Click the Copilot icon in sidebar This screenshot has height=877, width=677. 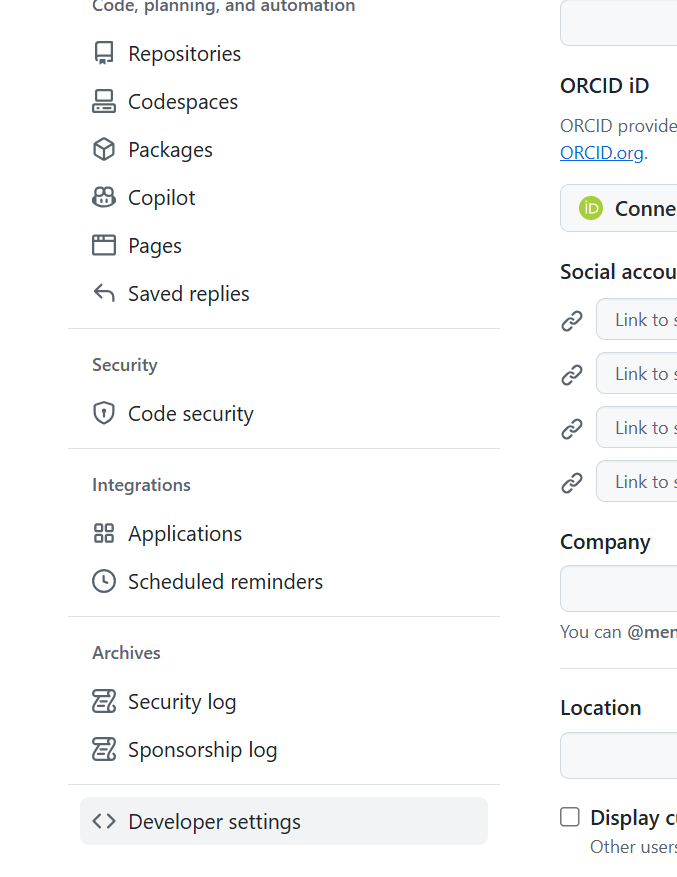pyautogui.click(x=104, y=198)
